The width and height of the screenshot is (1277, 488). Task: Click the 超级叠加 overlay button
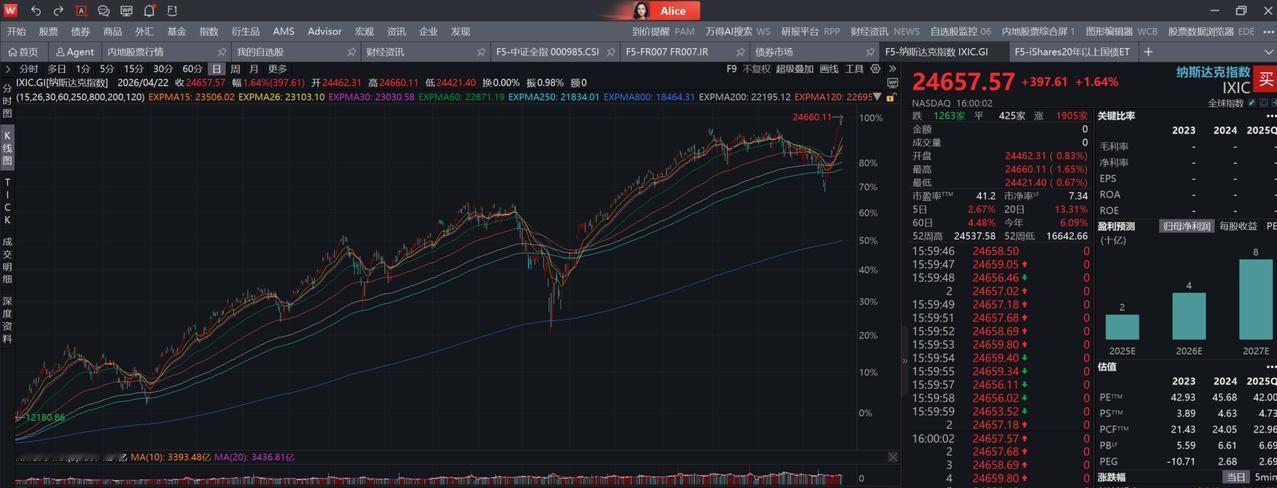pos(794,69)
